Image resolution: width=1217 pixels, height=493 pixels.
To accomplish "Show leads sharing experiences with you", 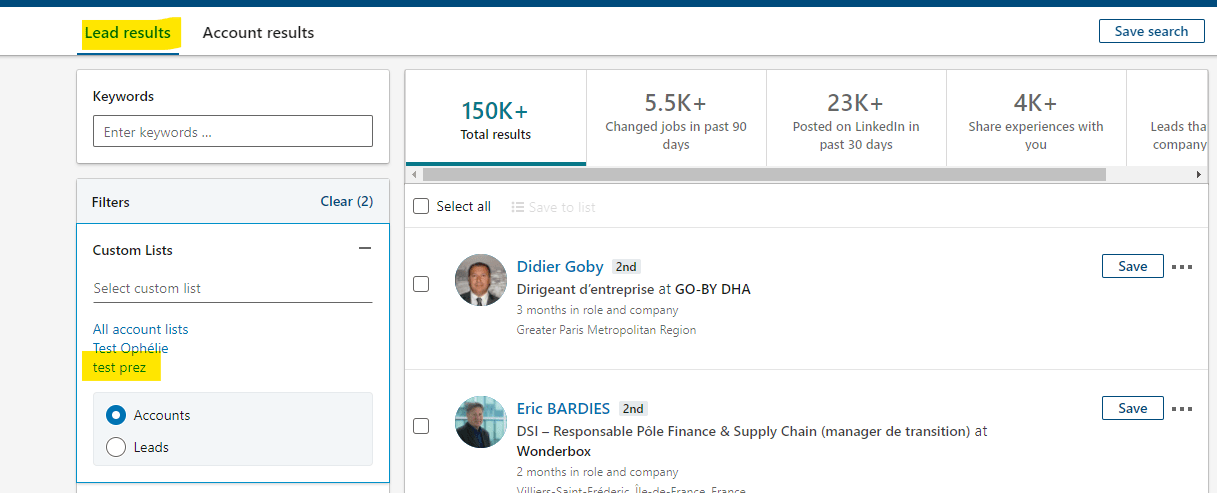I will pos(1036,117).
